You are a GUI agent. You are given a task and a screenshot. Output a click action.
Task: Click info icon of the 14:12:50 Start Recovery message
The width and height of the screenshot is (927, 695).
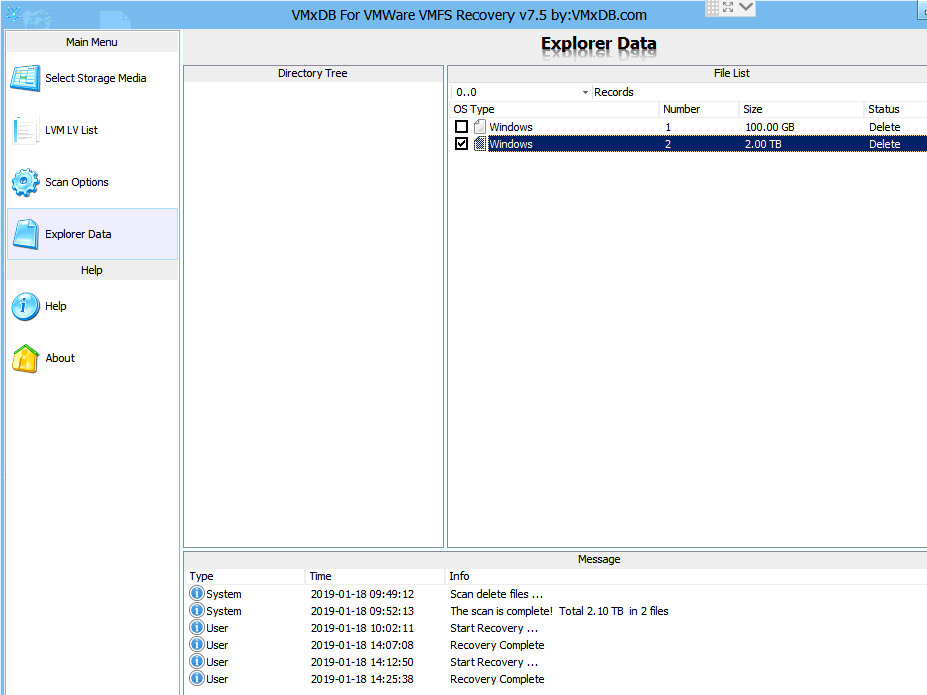pos(197,661)
